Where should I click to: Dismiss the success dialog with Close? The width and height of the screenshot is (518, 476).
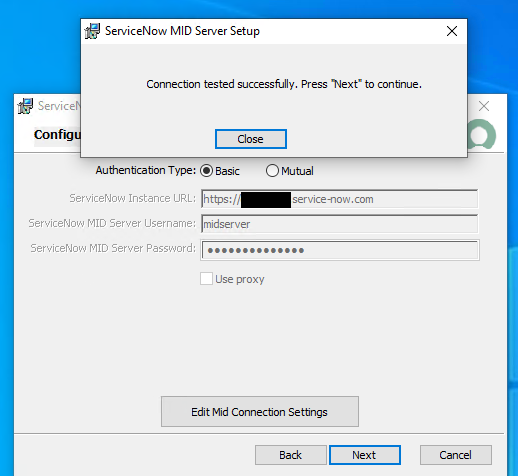(x=251, y=139)
